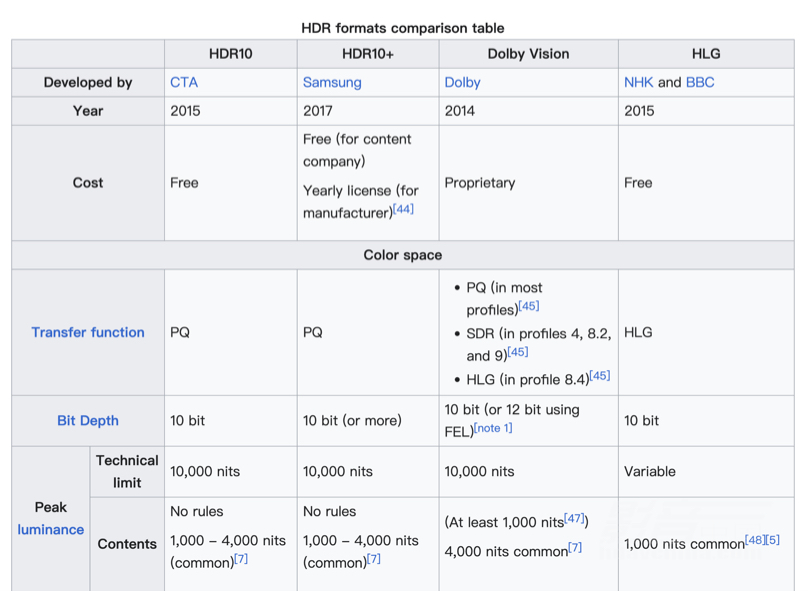
Task: Click the Variable technical limit cell
Action: tap(706, 471)
